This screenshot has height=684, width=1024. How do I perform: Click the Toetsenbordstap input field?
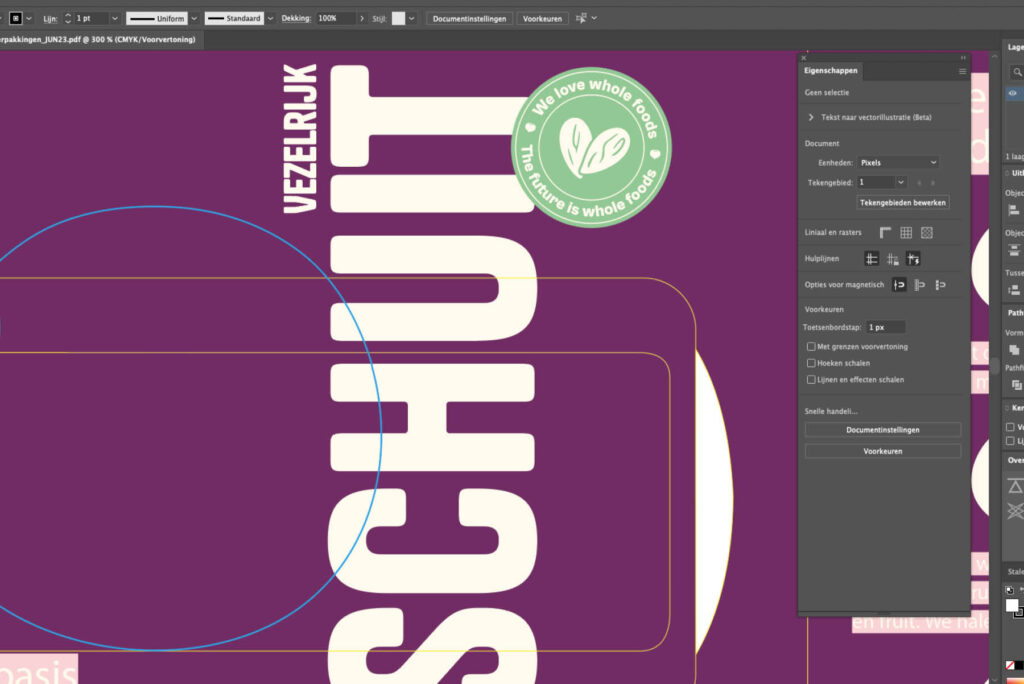tap(885, 327)
